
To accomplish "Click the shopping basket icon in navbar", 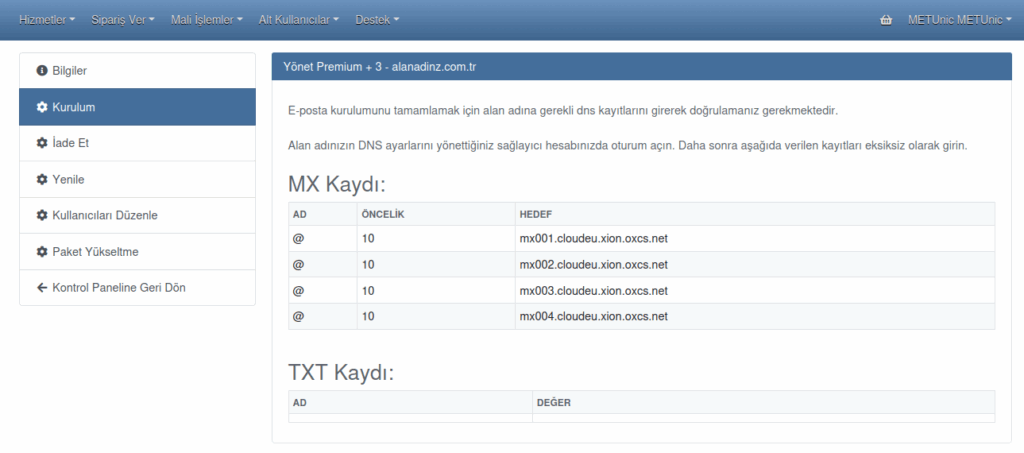I will [886, 20].
